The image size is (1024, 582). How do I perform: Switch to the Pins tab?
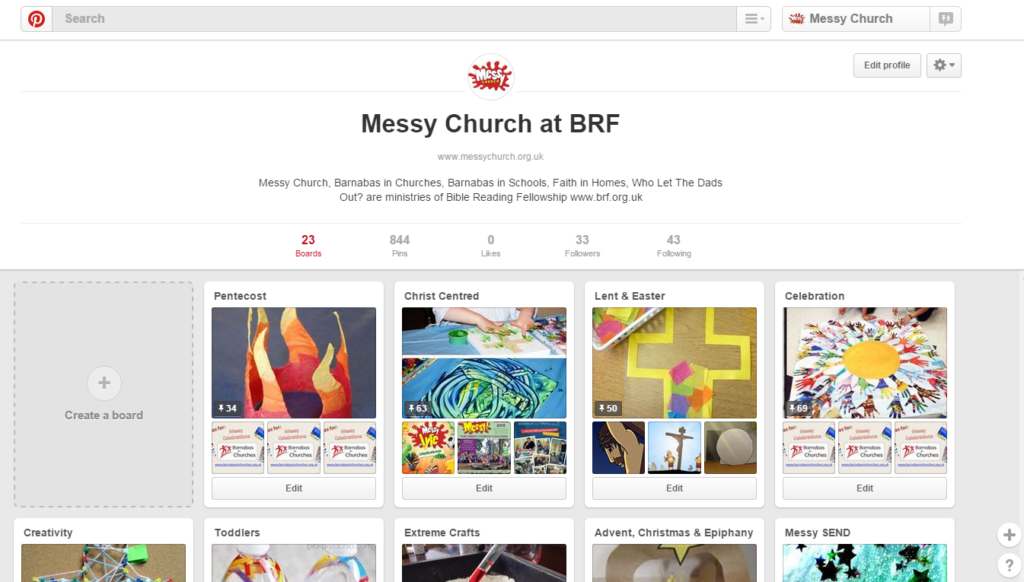pos(400,246)
